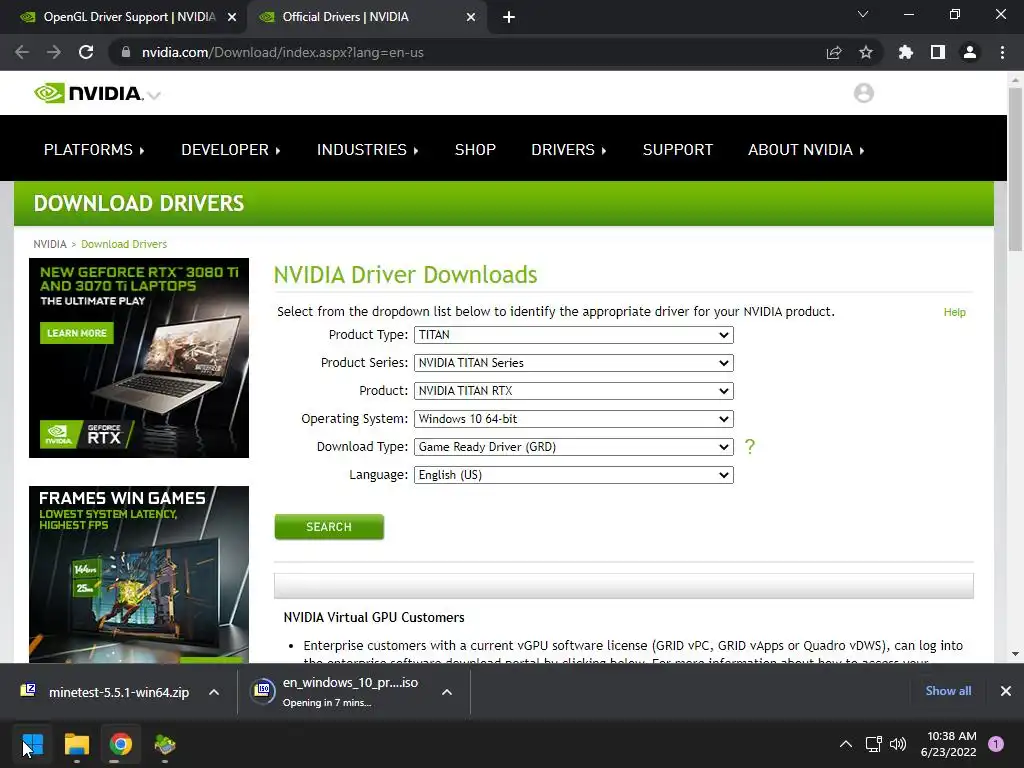Screen dimensions: 1024x768
Task: Click the NVIDIA breadcrumb link
Action: click(x=50, y=244)
